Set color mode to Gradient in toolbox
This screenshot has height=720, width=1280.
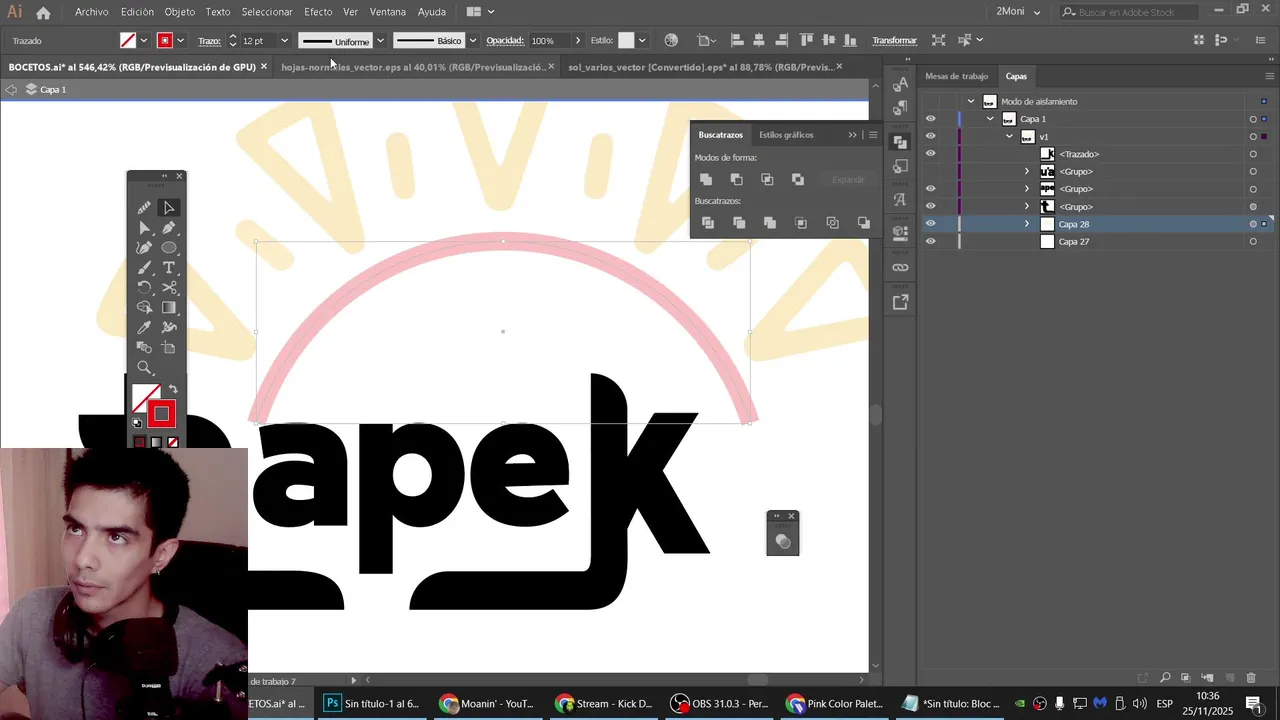tap(156, 442)
